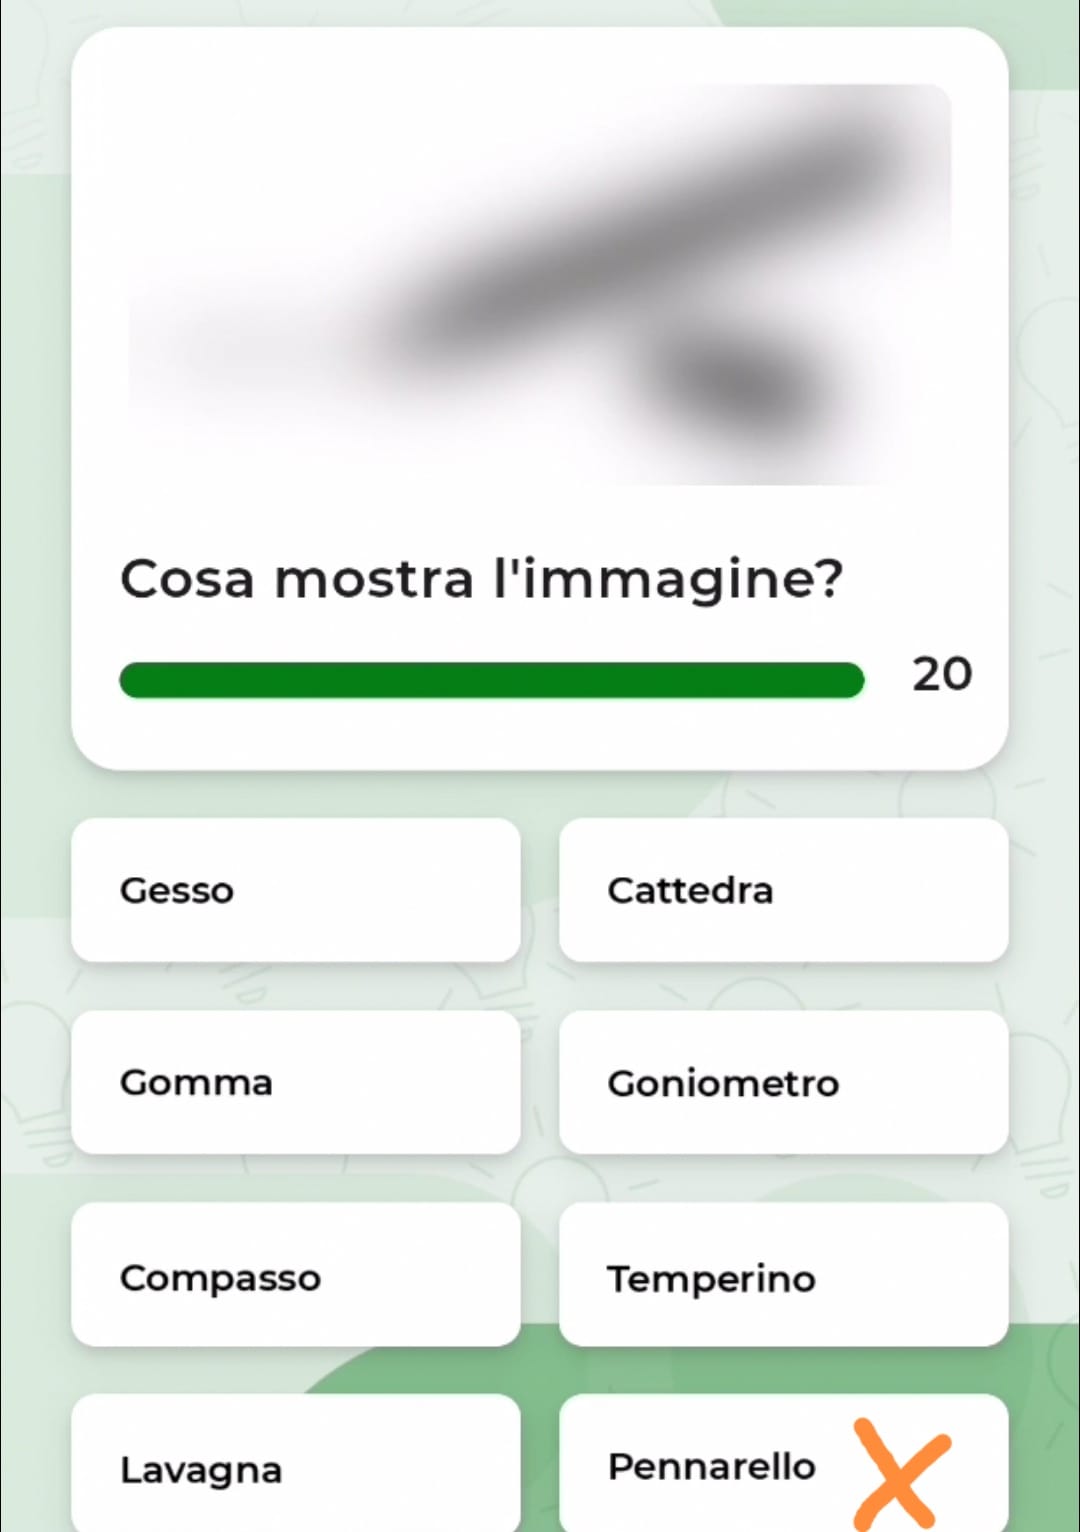
Task: Select the "Temperino" option
Action: (783, 1275)
